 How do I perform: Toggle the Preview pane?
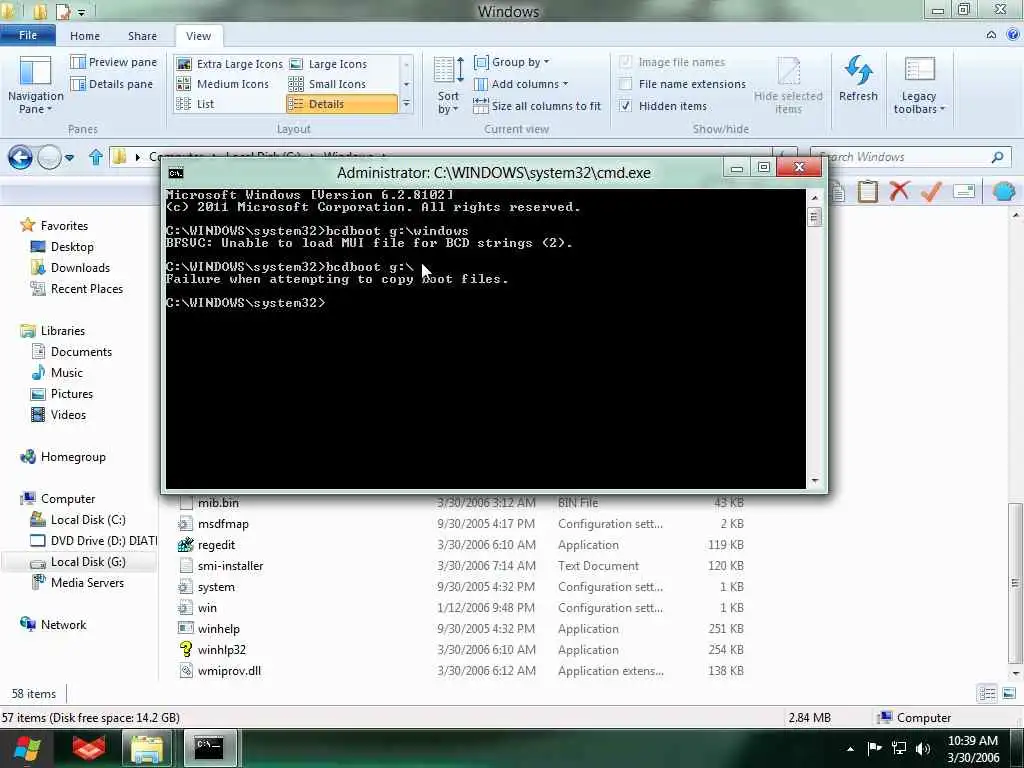[114, 62]
